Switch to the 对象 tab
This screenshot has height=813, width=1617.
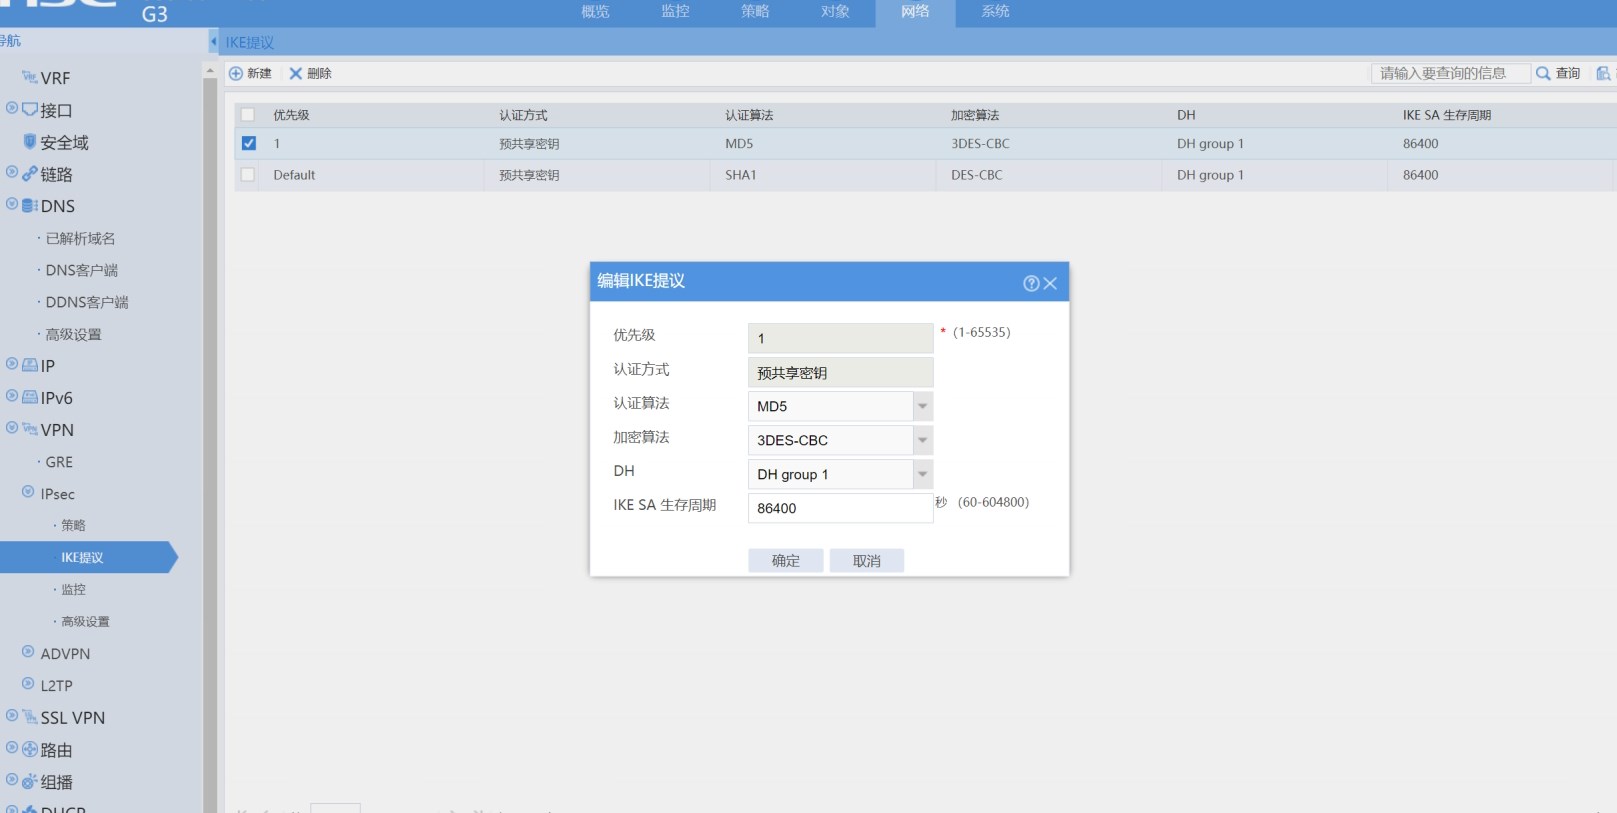click(835, 12)
